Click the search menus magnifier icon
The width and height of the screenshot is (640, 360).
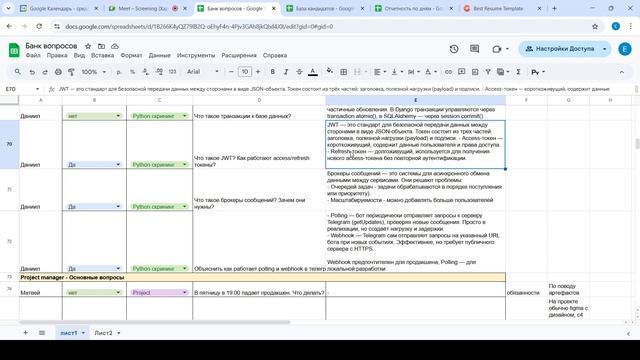coord(18,72)
